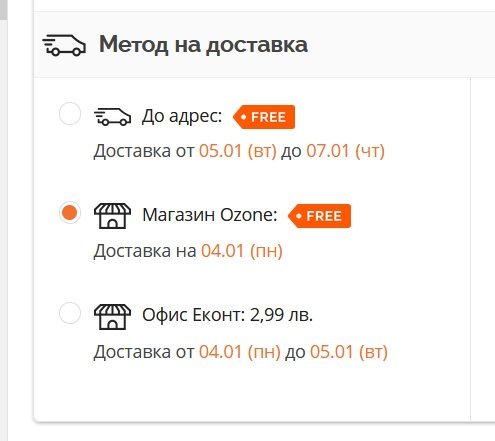Click the Метод на доставка heading
Screen dimensions: 495x441
coord(203,45)
